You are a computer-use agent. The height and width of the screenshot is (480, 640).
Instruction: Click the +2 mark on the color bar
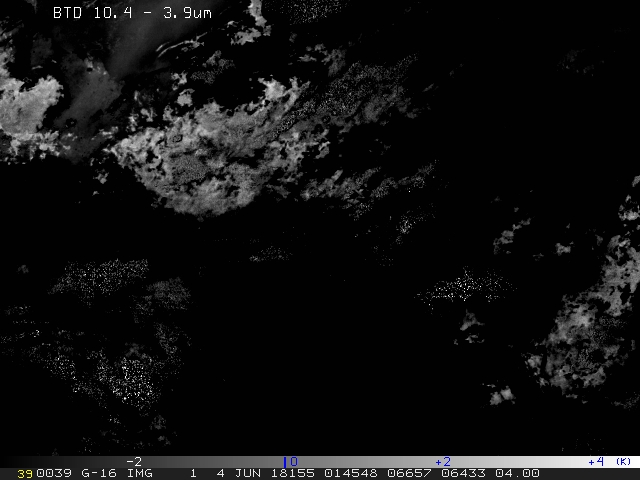coord(442,461)
